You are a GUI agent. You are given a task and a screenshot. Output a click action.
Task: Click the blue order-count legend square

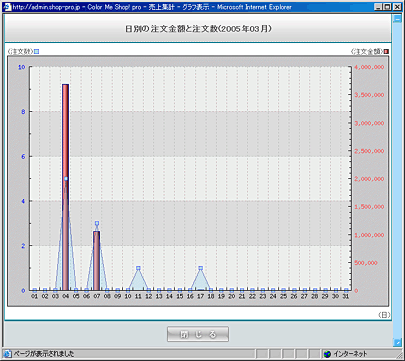pos(37,51)
